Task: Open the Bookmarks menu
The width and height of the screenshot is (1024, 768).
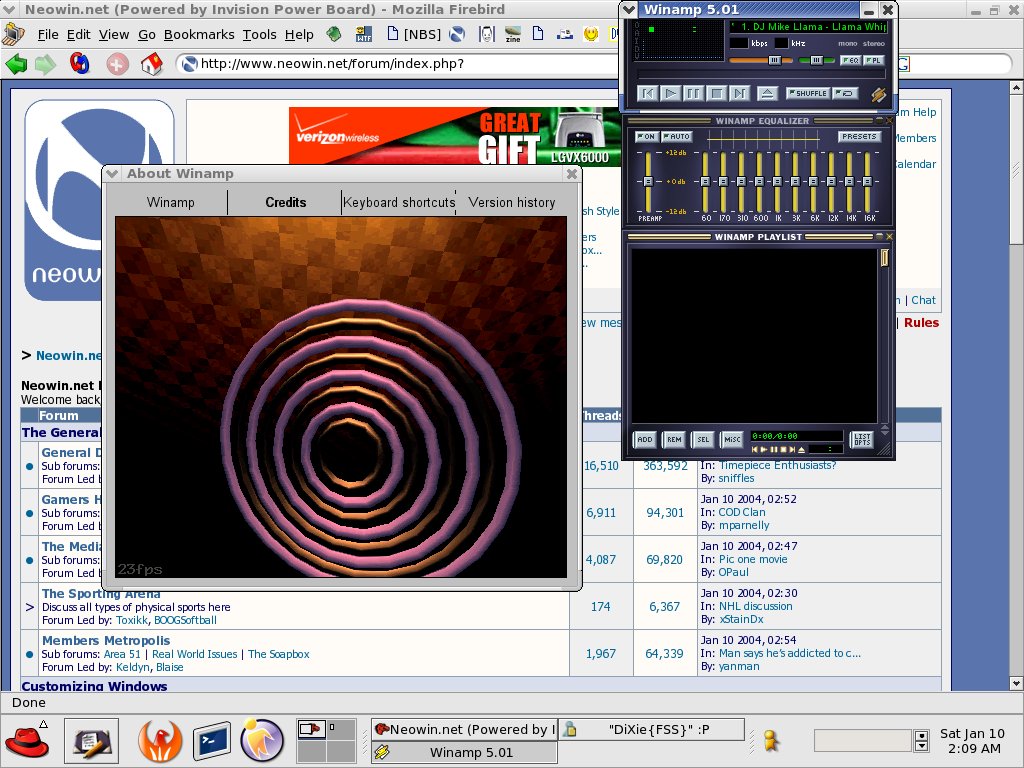Action: pyautogui.click(x=199, y=34)
